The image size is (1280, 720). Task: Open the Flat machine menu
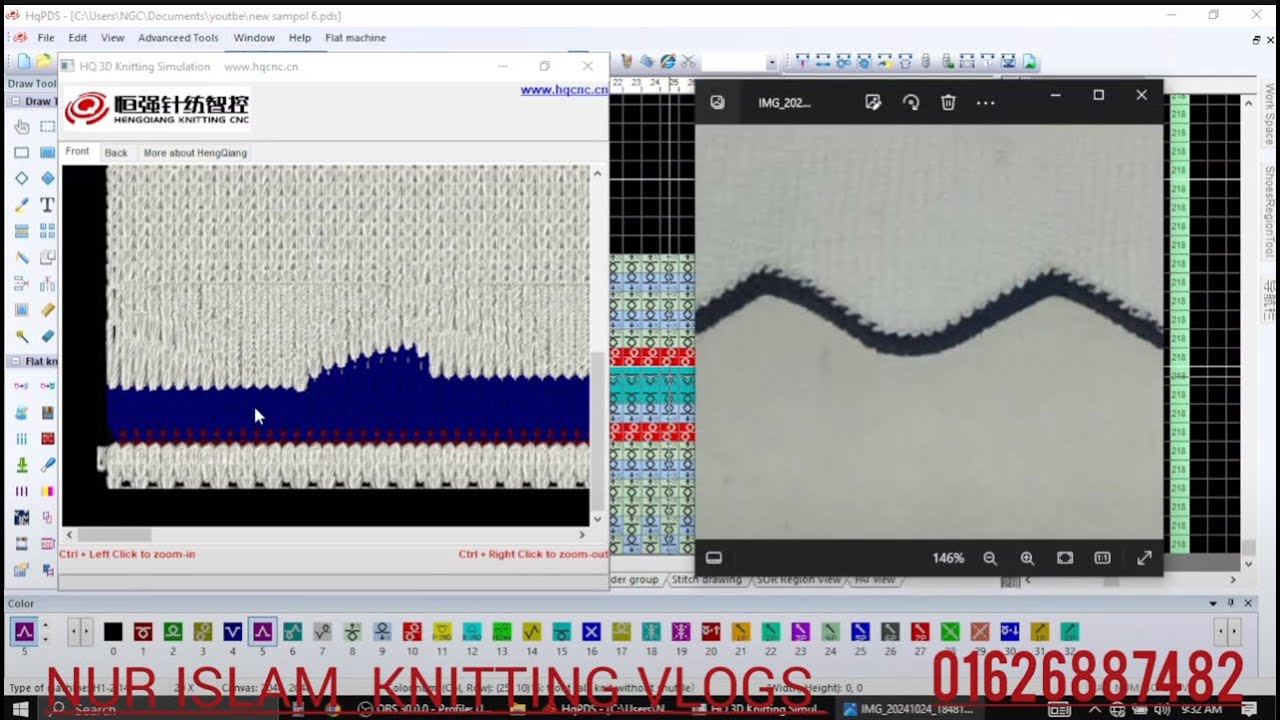[355, 38]
